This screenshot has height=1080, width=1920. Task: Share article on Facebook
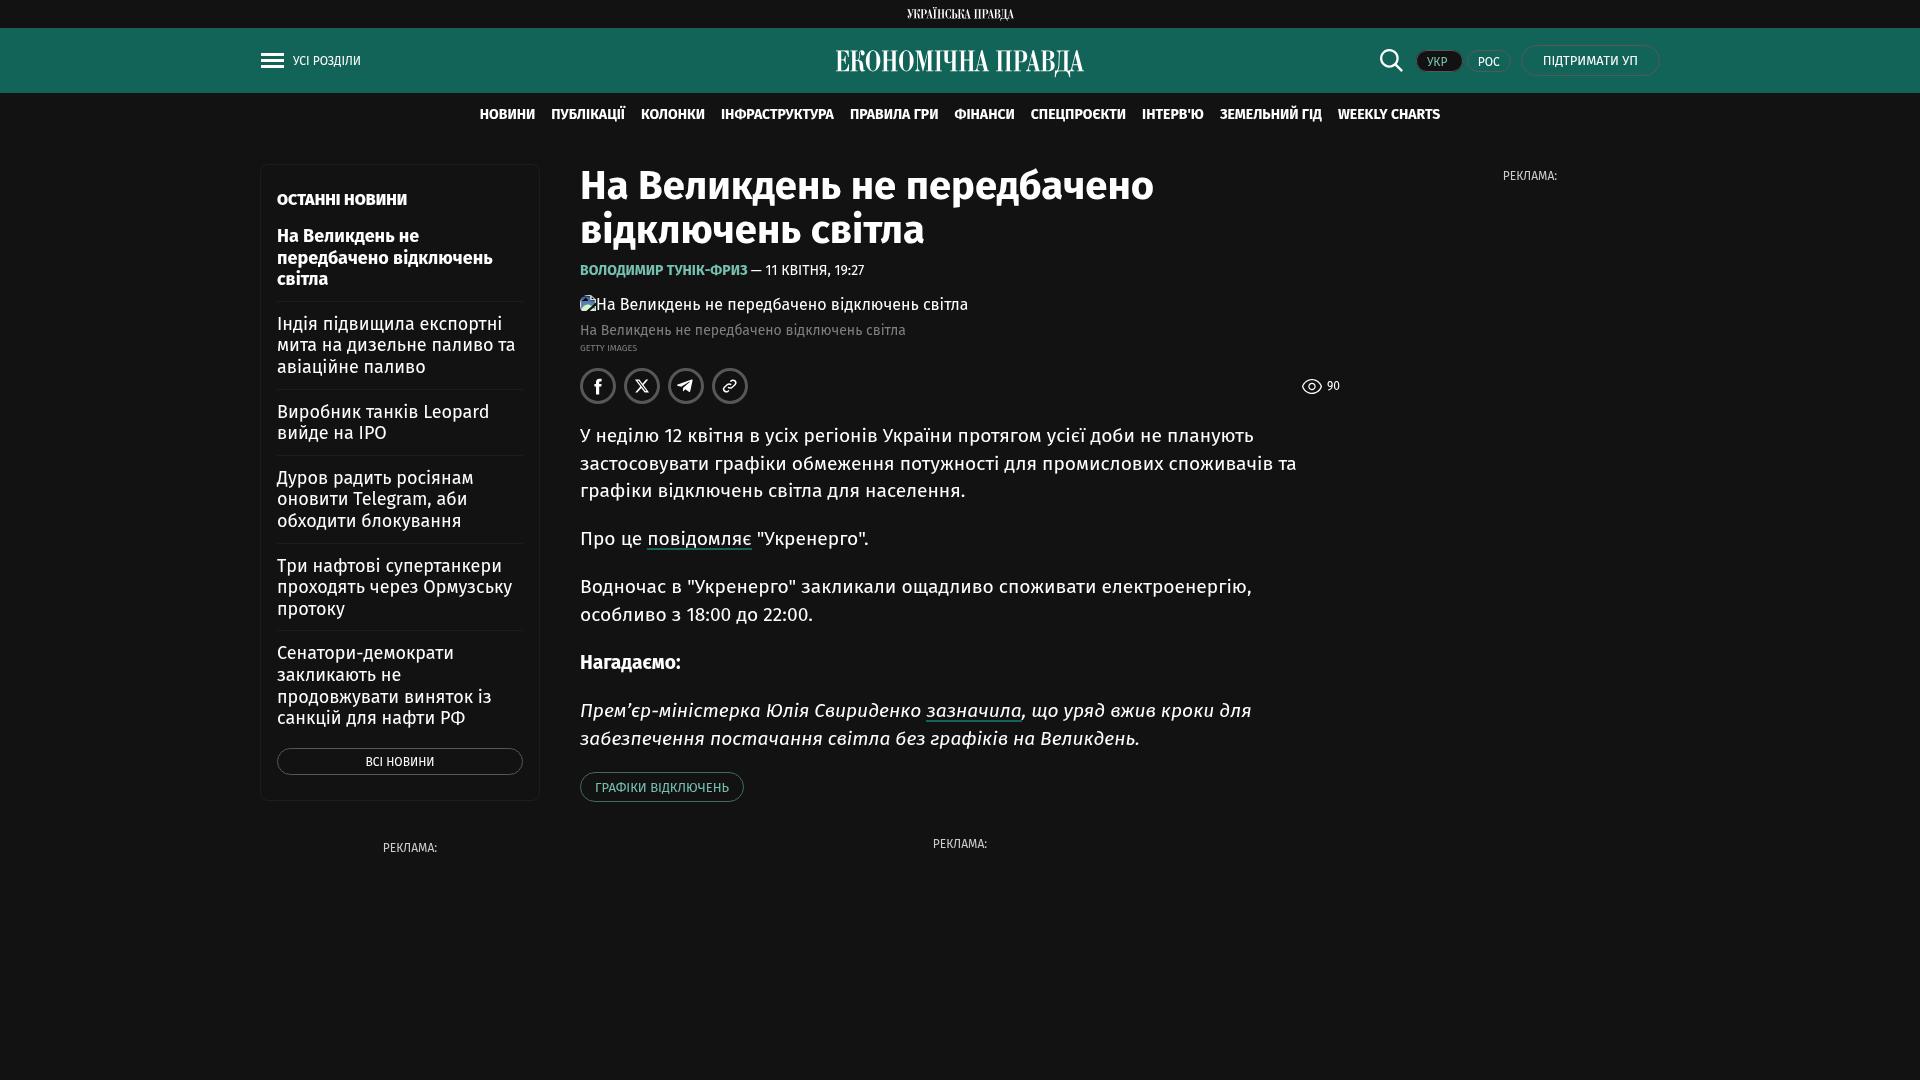(x=598, y=386)
